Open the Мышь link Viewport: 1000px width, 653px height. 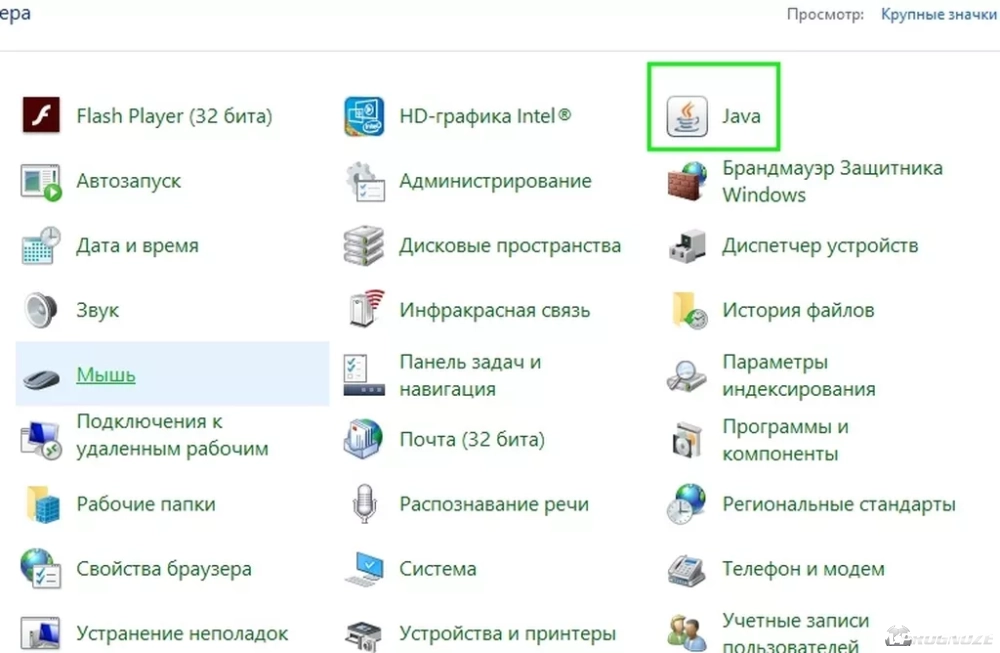pyautogui.click(x=106, y=375)
